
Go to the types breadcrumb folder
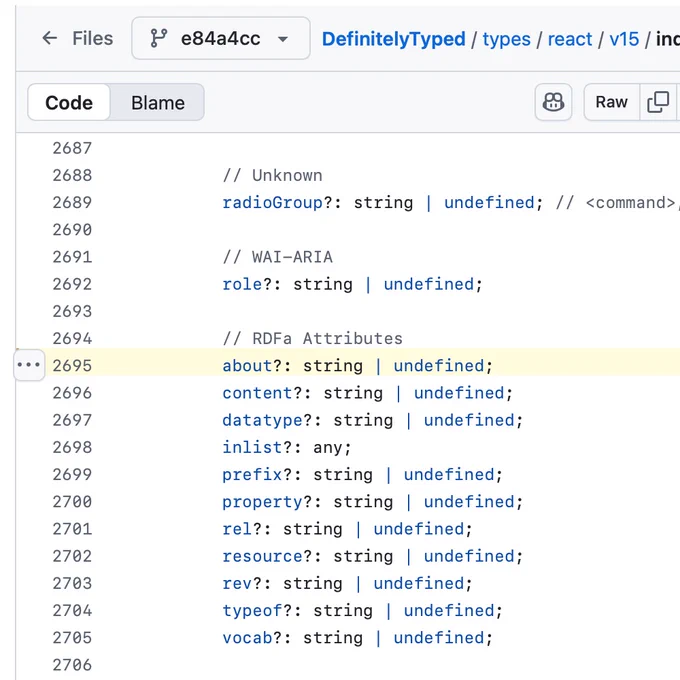pos(506,39)
